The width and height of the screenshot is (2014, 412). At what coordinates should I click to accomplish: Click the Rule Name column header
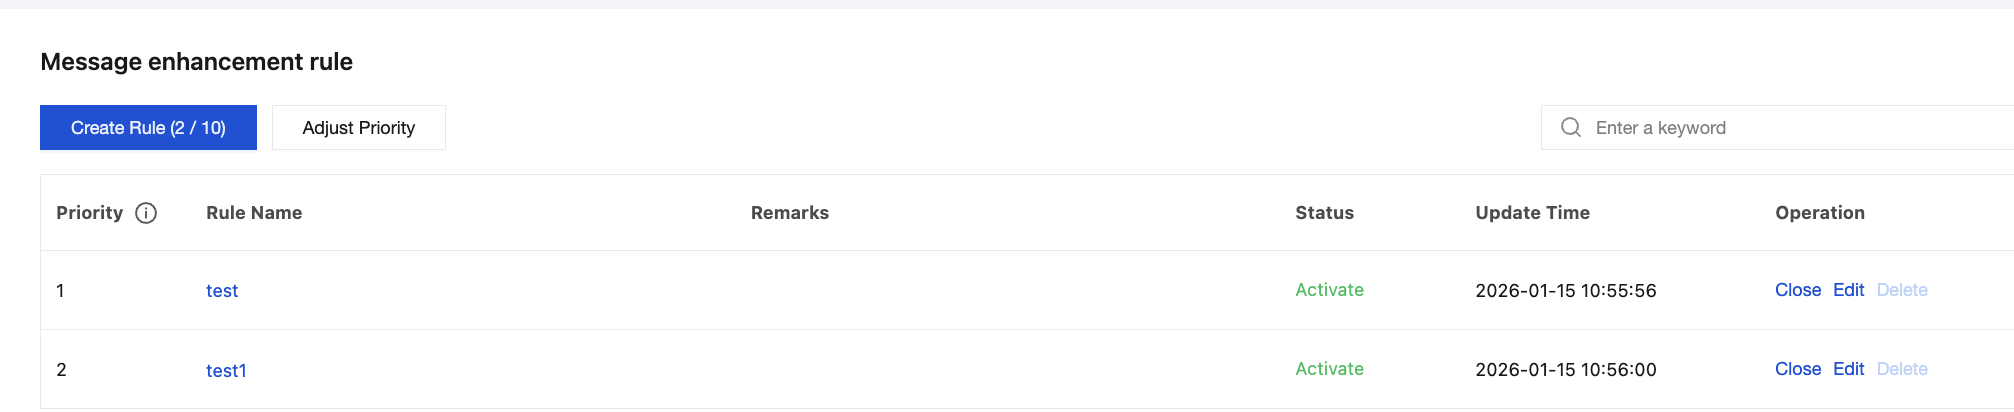tap(254, 213)
